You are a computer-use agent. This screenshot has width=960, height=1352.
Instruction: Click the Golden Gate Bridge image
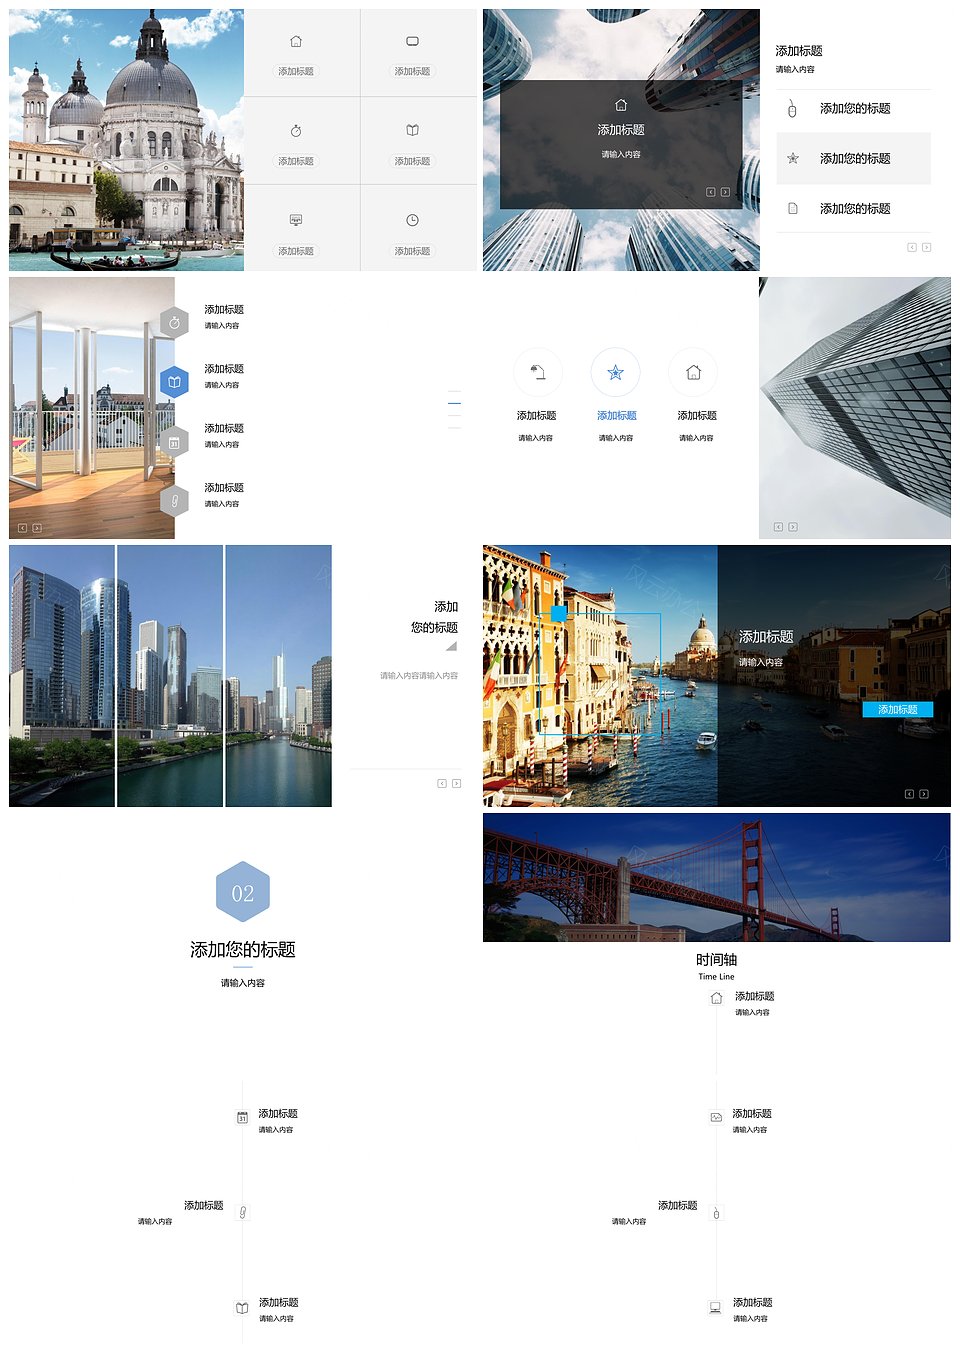pos(716,877)
